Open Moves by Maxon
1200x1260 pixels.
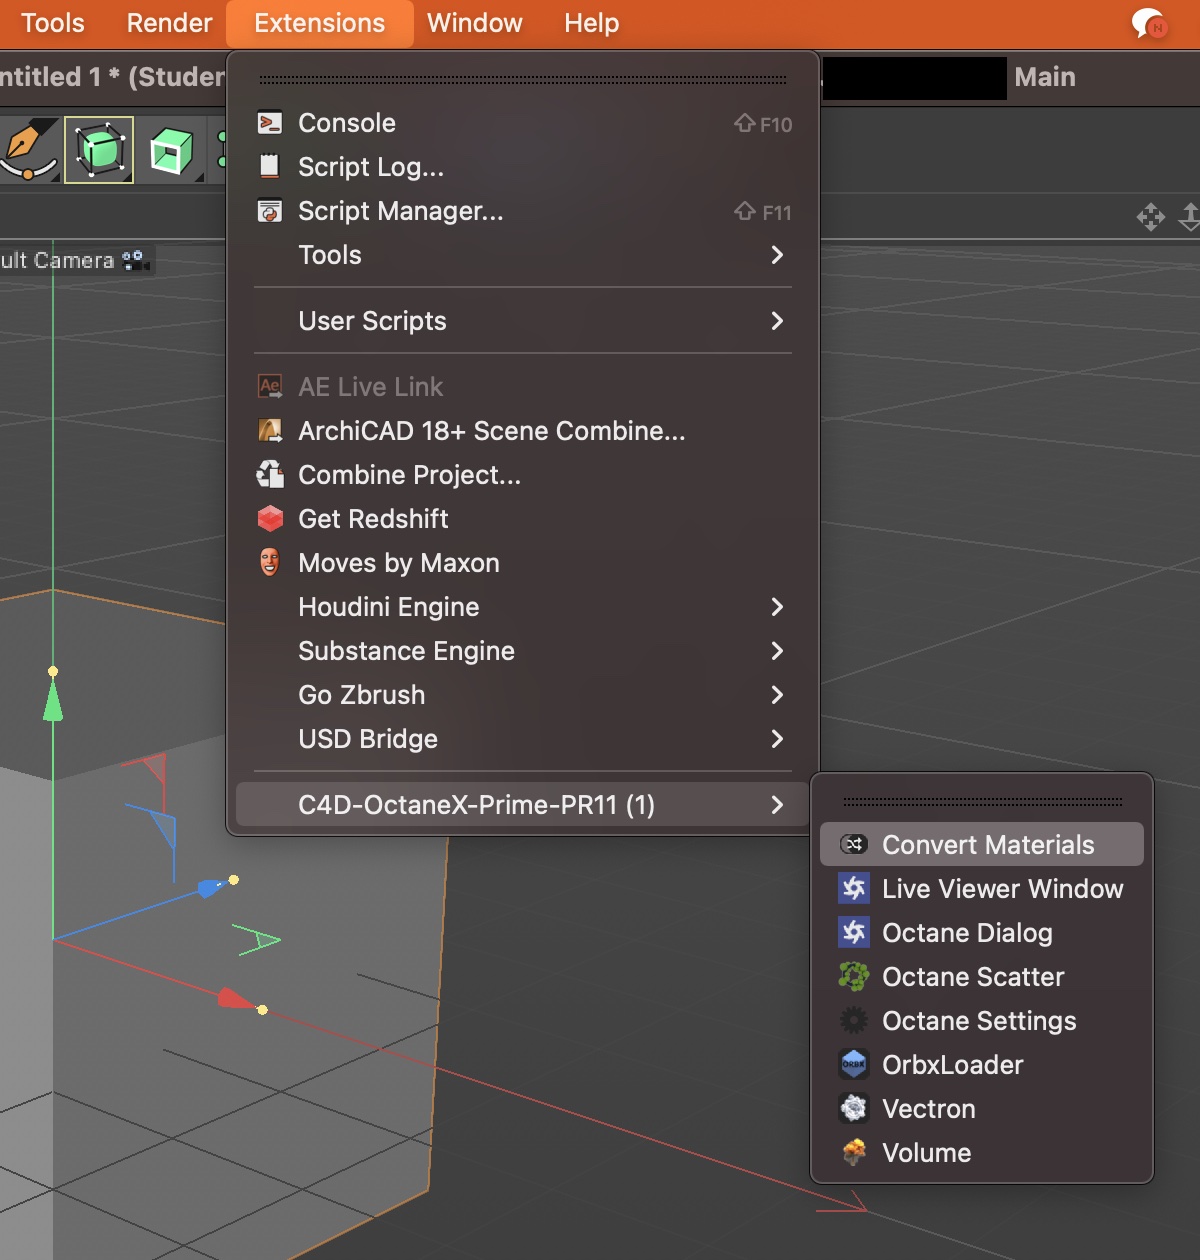522,563
